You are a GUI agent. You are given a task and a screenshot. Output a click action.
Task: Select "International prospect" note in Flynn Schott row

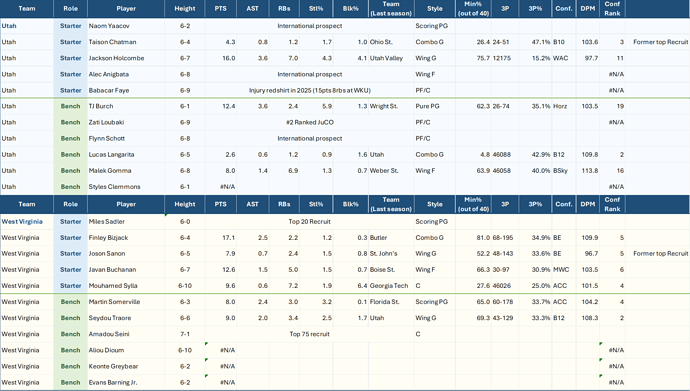pyautogui.click(x=309, y=139)
